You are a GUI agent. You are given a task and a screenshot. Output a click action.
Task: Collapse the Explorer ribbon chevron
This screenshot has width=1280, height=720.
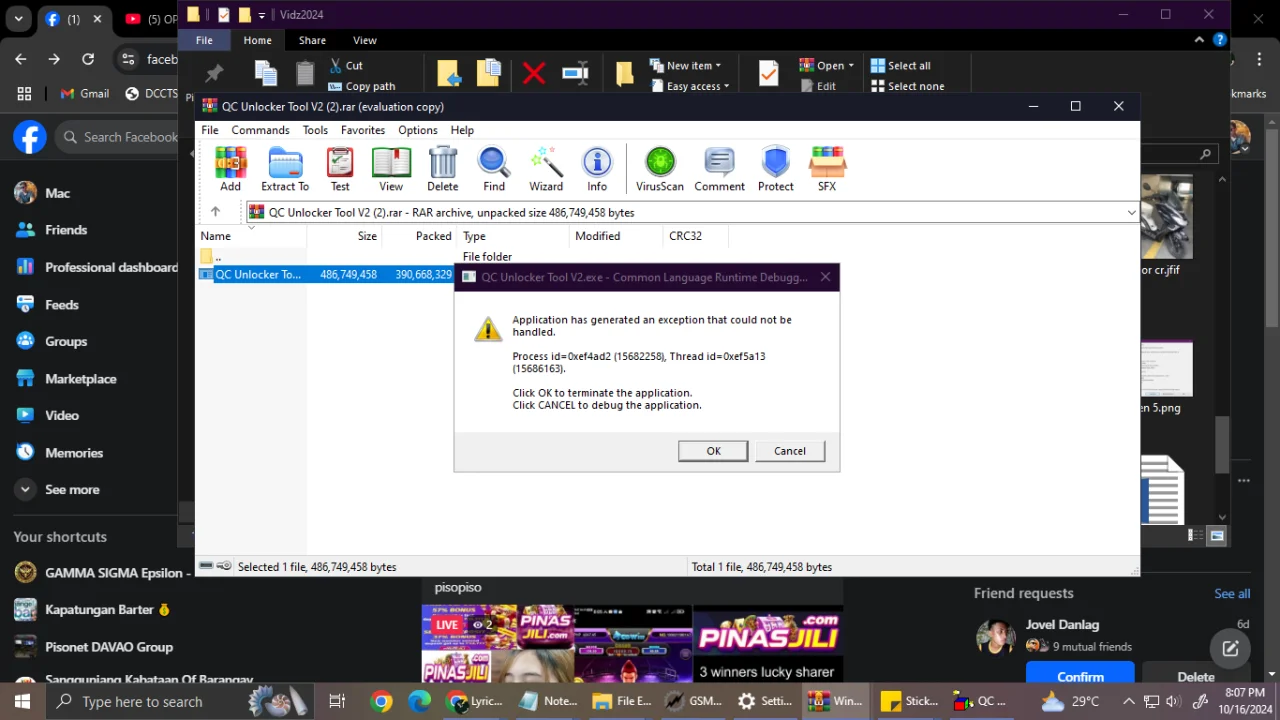point(1199,40)
